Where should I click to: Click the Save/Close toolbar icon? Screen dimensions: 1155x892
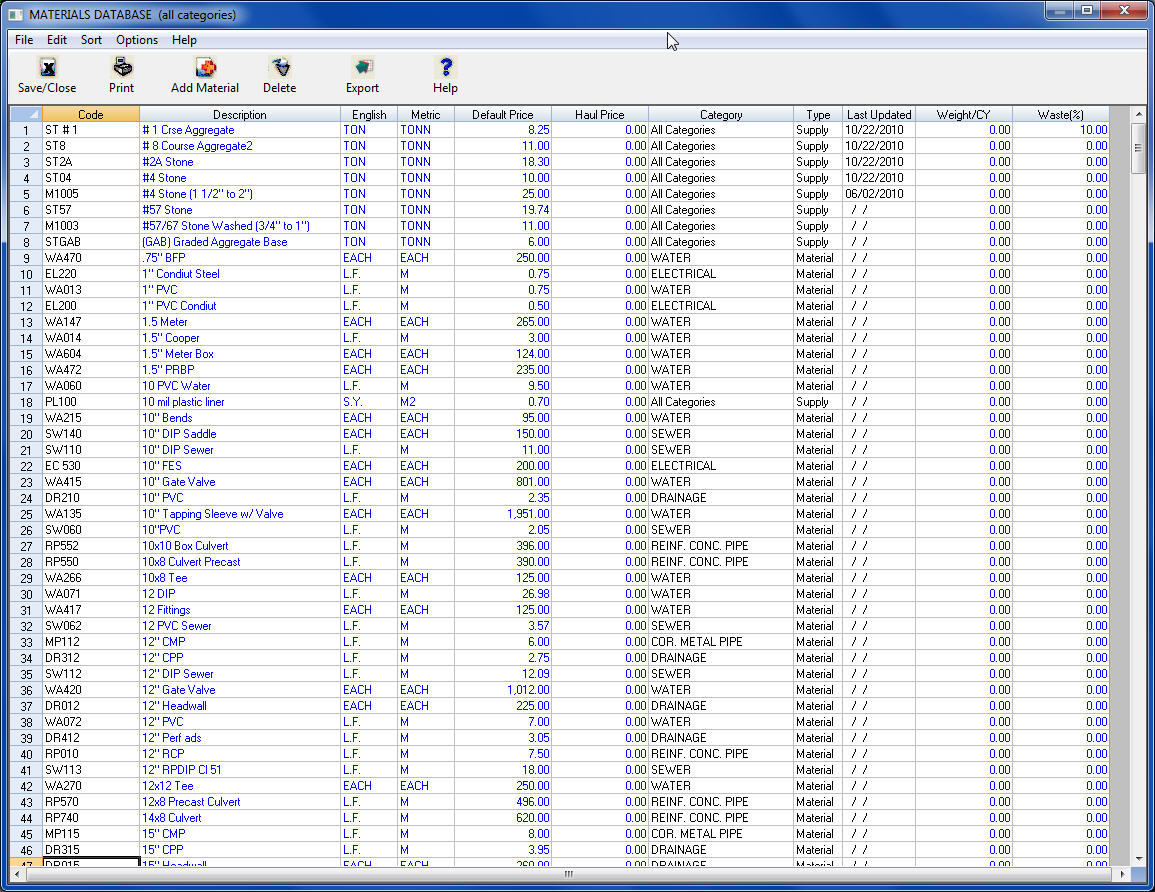point(47,68)
